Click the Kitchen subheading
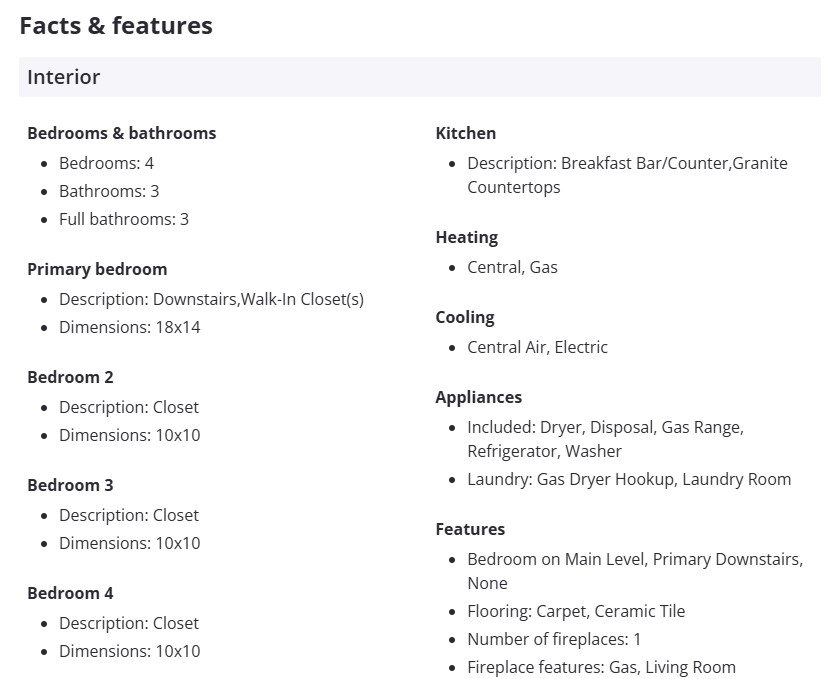 pos(465,133)
